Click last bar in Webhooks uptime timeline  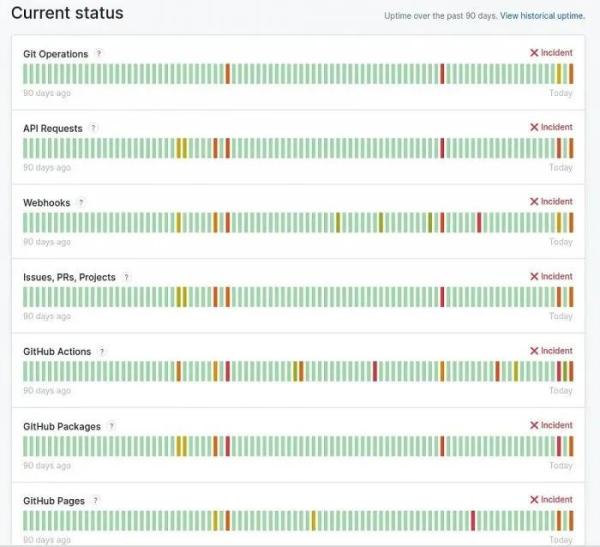pyautogui.click(x=571, y=222)
